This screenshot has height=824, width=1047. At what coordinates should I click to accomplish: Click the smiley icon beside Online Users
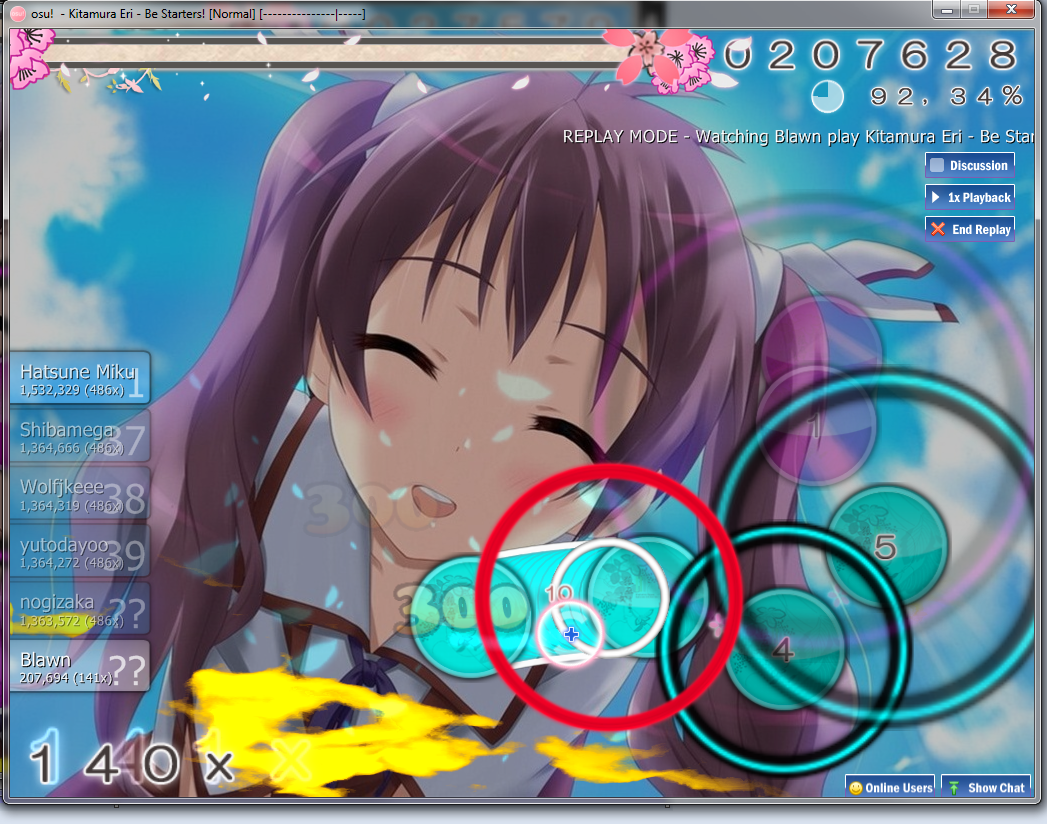(x=855, y=788)
